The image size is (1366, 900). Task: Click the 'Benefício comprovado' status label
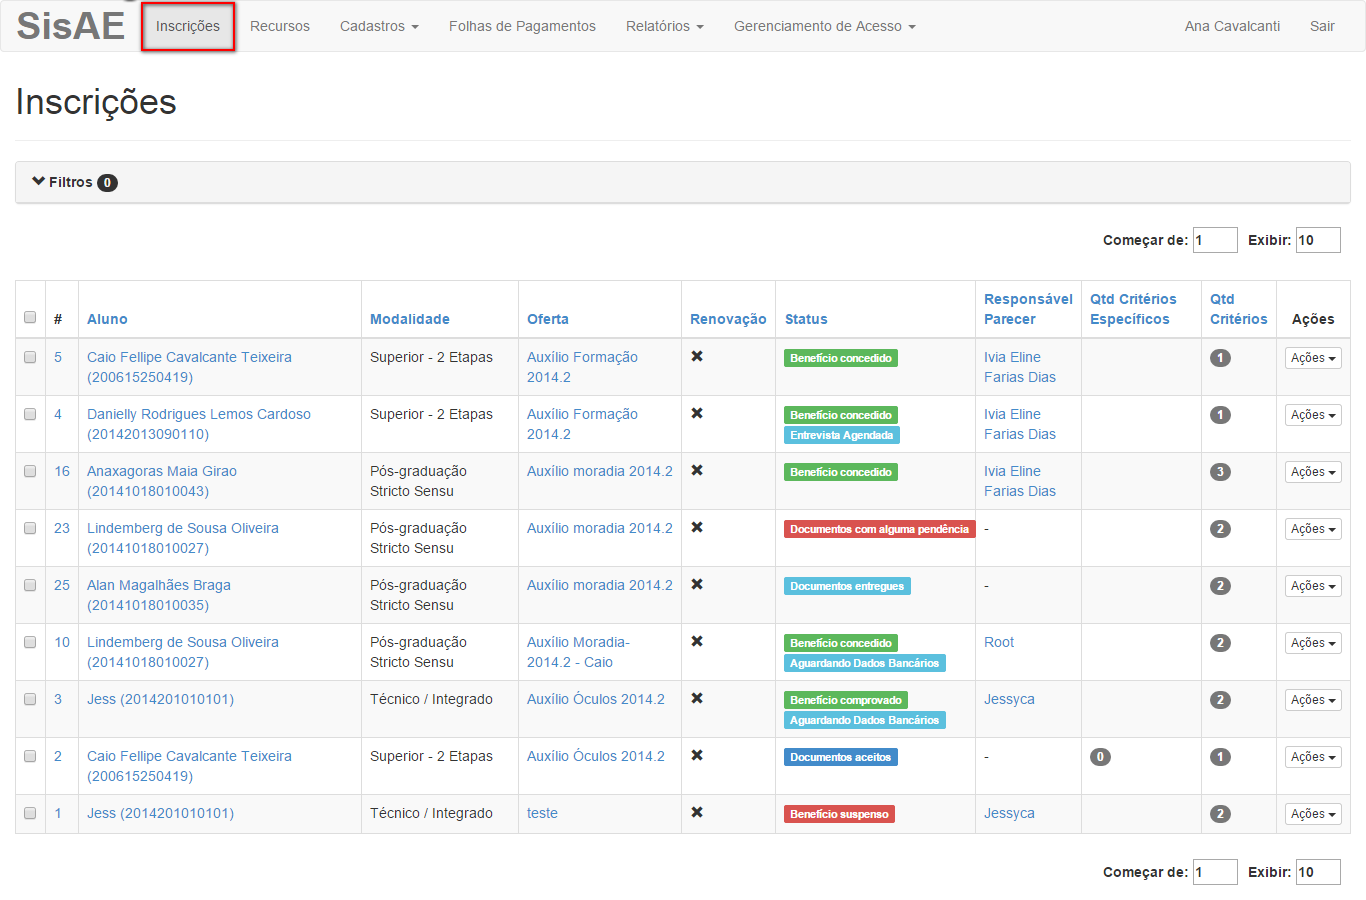pos(846,700)
